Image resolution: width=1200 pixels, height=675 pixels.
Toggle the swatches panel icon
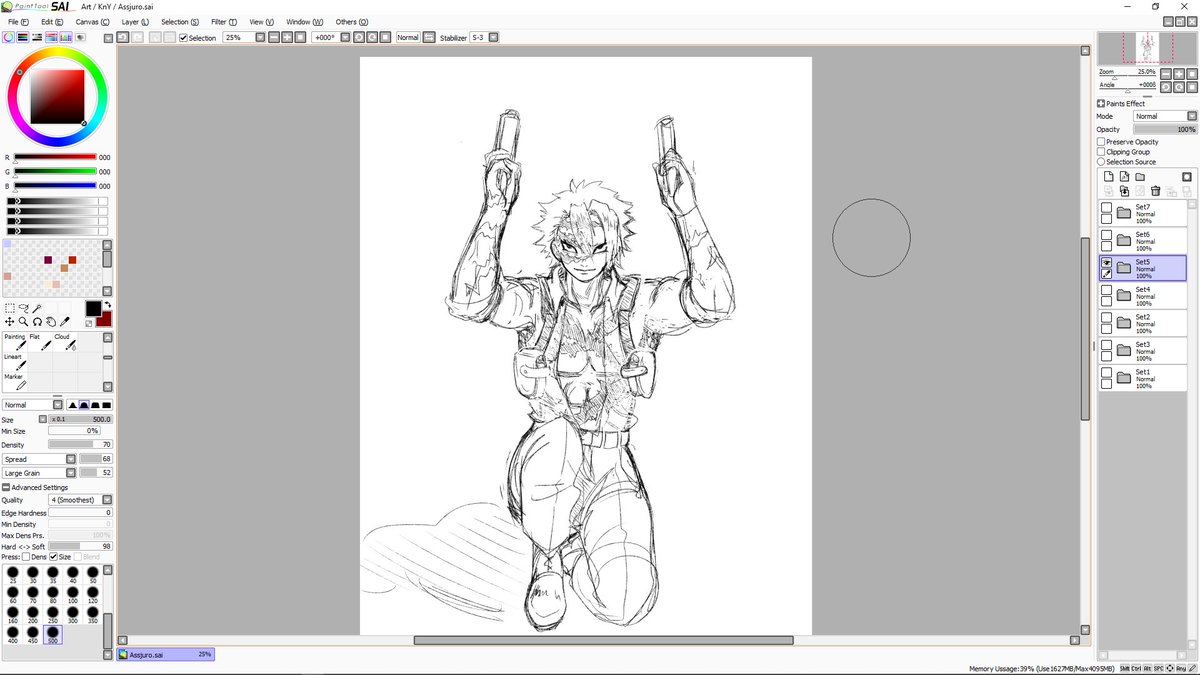[66, 37]
